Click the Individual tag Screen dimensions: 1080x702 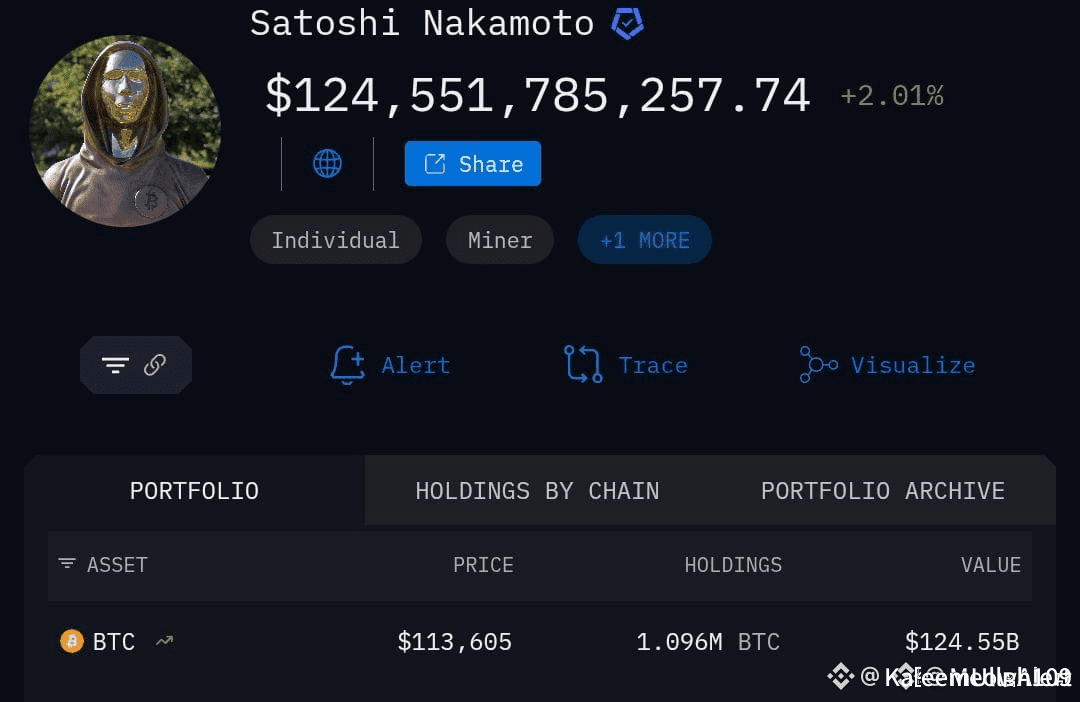click(335, 240)
